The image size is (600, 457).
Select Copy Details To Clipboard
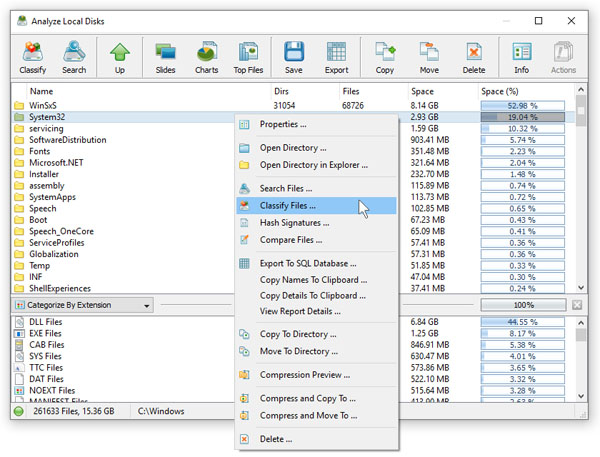[316, 295]
